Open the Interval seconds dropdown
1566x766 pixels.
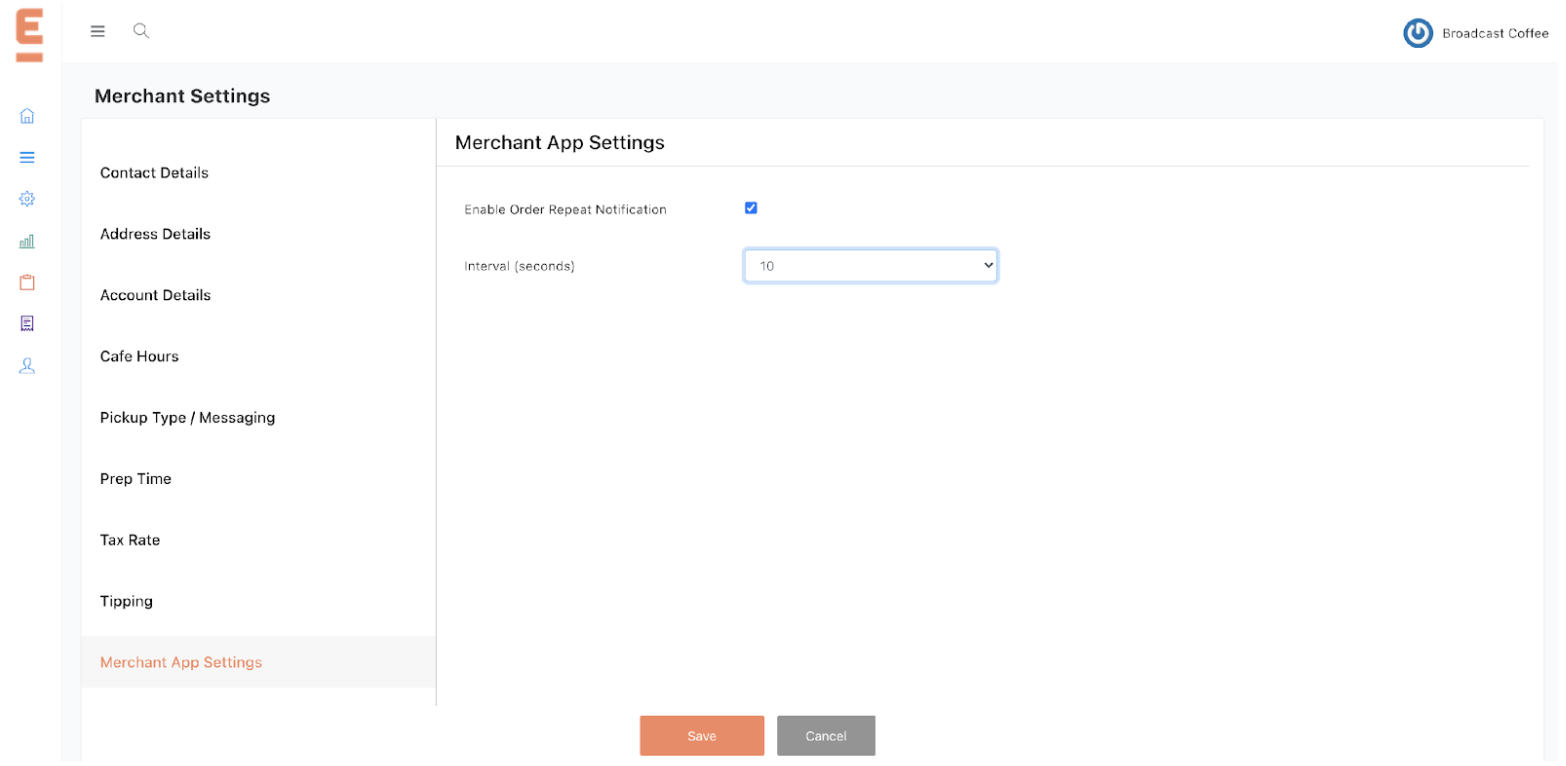pos(870,265)
